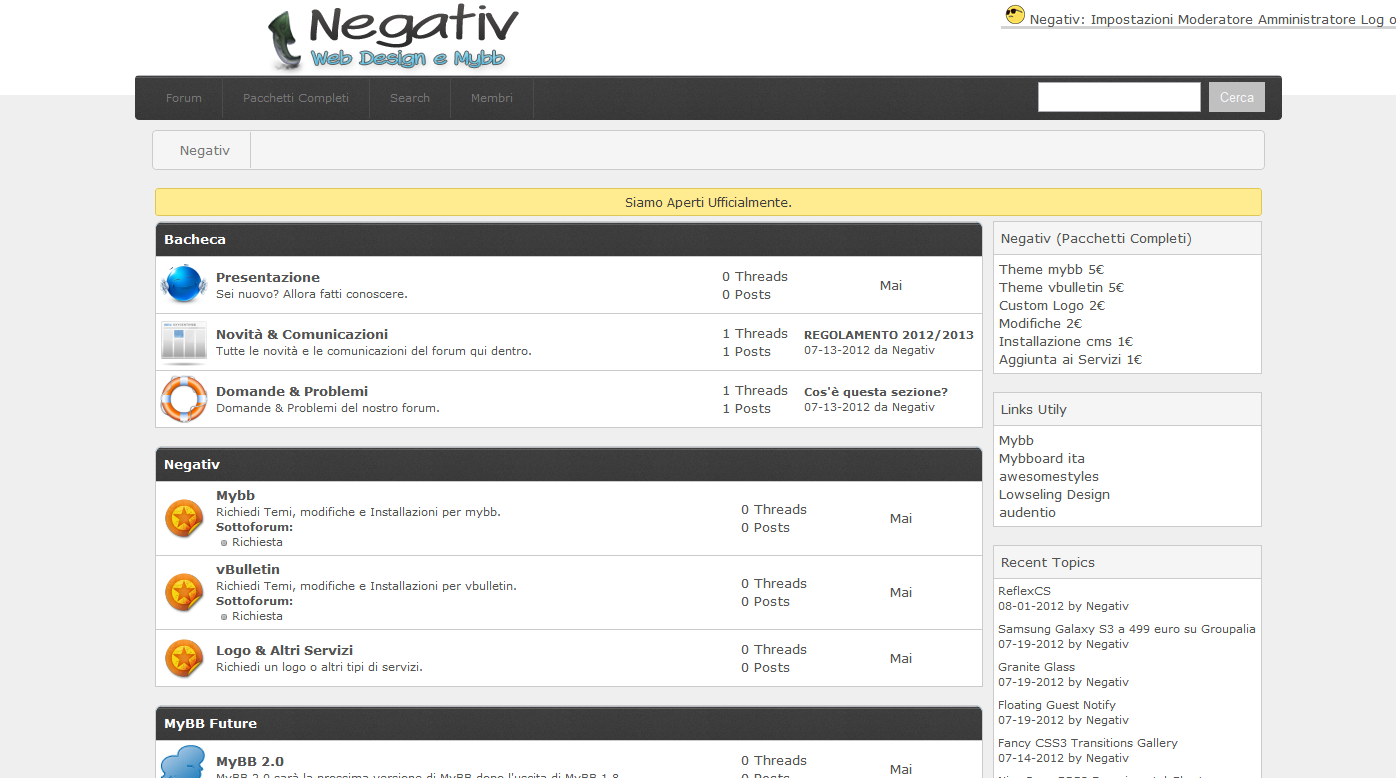Click inside the search text field
1396x778 pixels.
tap(1119, 97)
